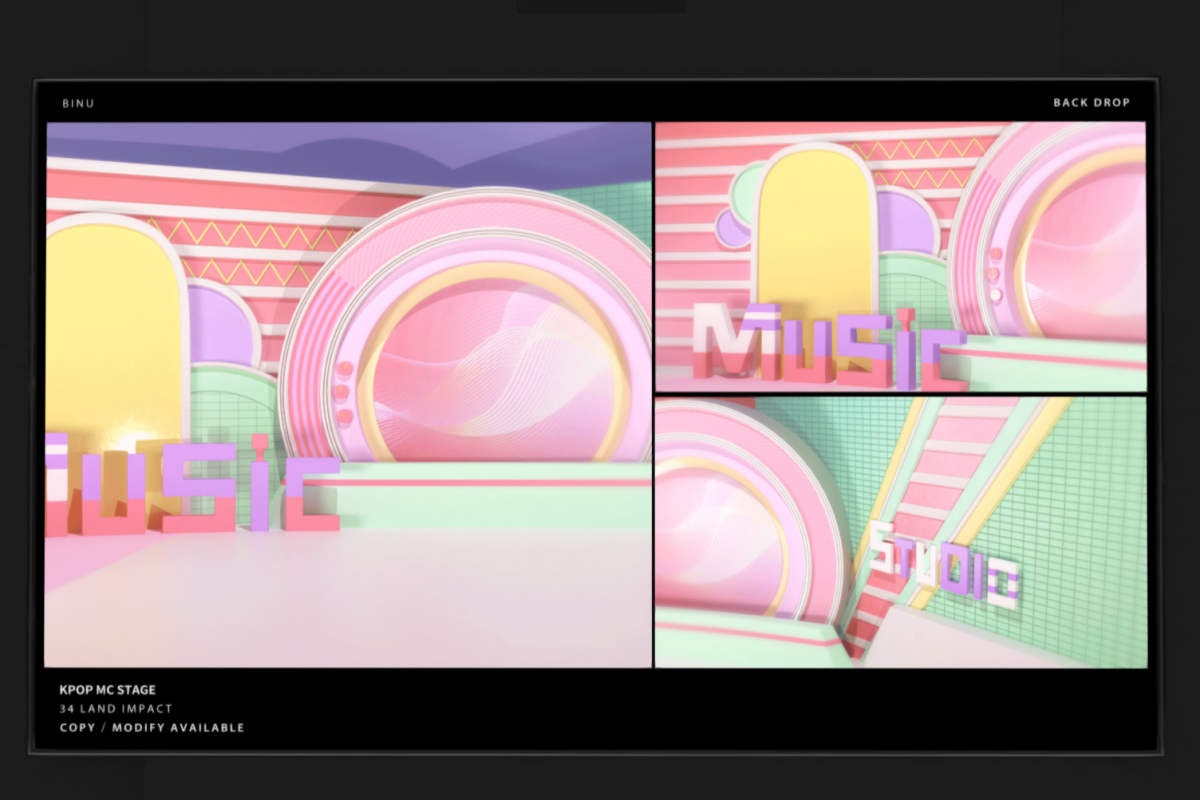Click the COPY / MODIFY AVAILABLE text
Viewport: 1200px width, 800px height.
coord(152,728)
